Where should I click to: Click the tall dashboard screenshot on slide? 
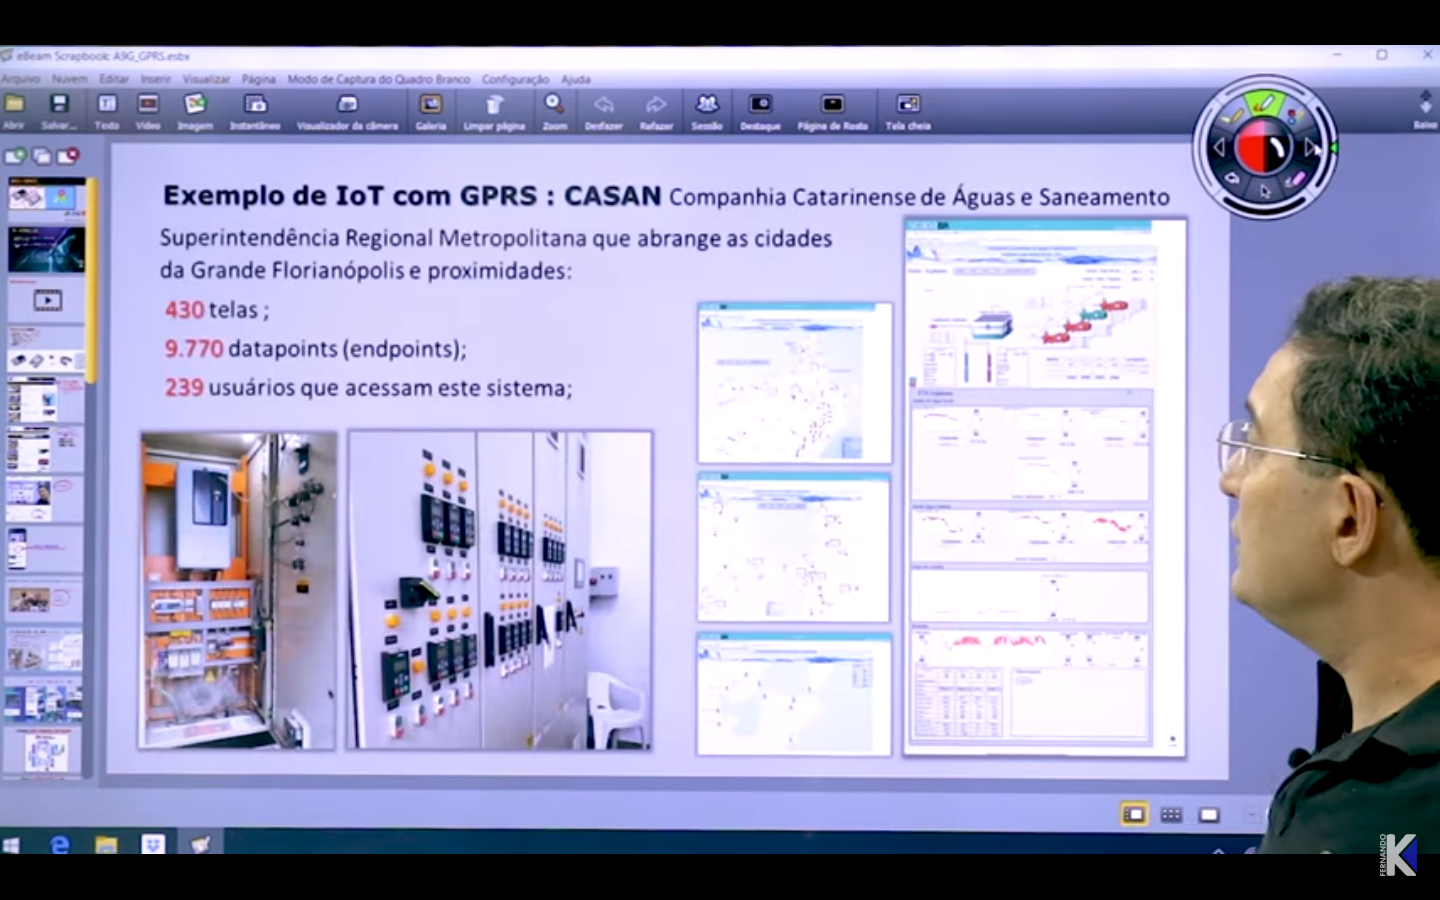point(1045,487)
